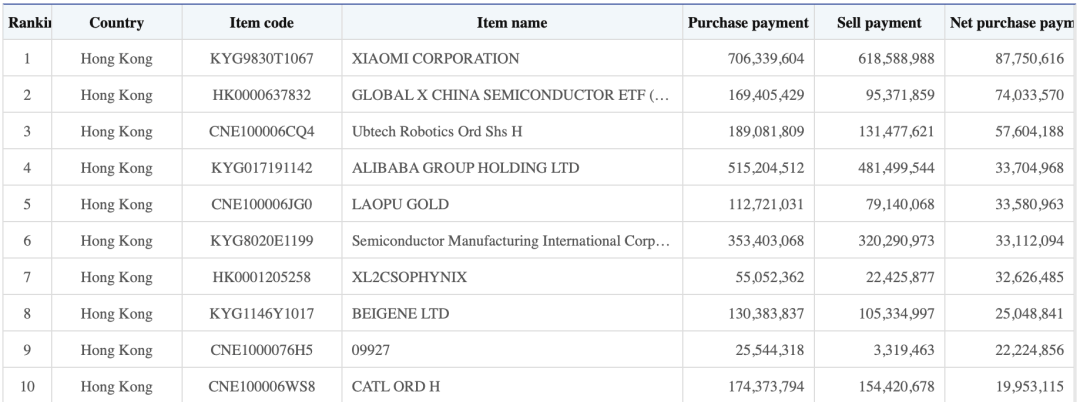Click the LAOPU GOLD item name
The image size is (1080, 402).
point(401,205)
